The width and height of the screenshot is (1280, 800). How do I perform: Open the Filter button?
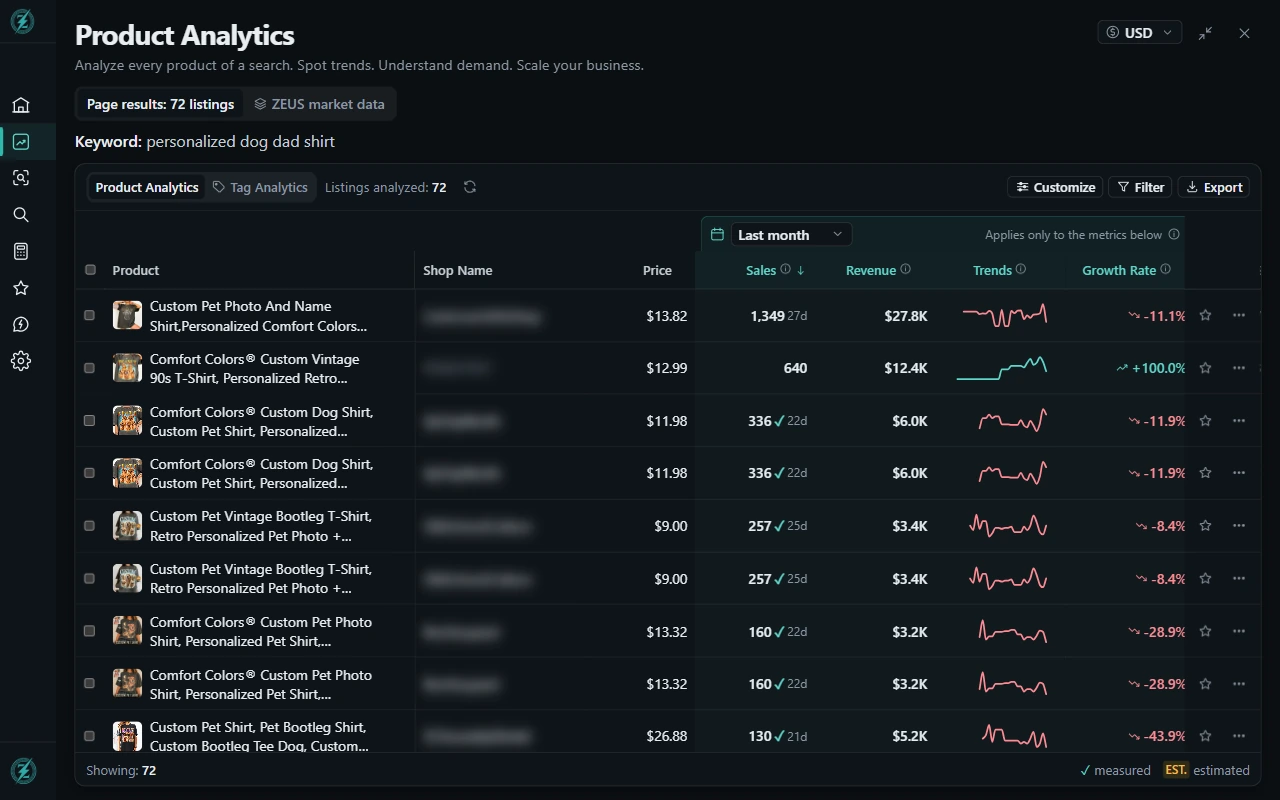[x=1140, y=187]
